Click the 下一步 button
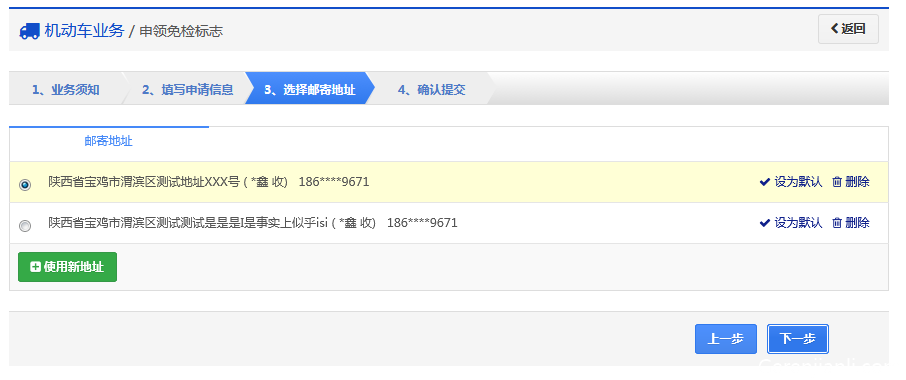Screen dimensions: 906x380 pos(797,339)
